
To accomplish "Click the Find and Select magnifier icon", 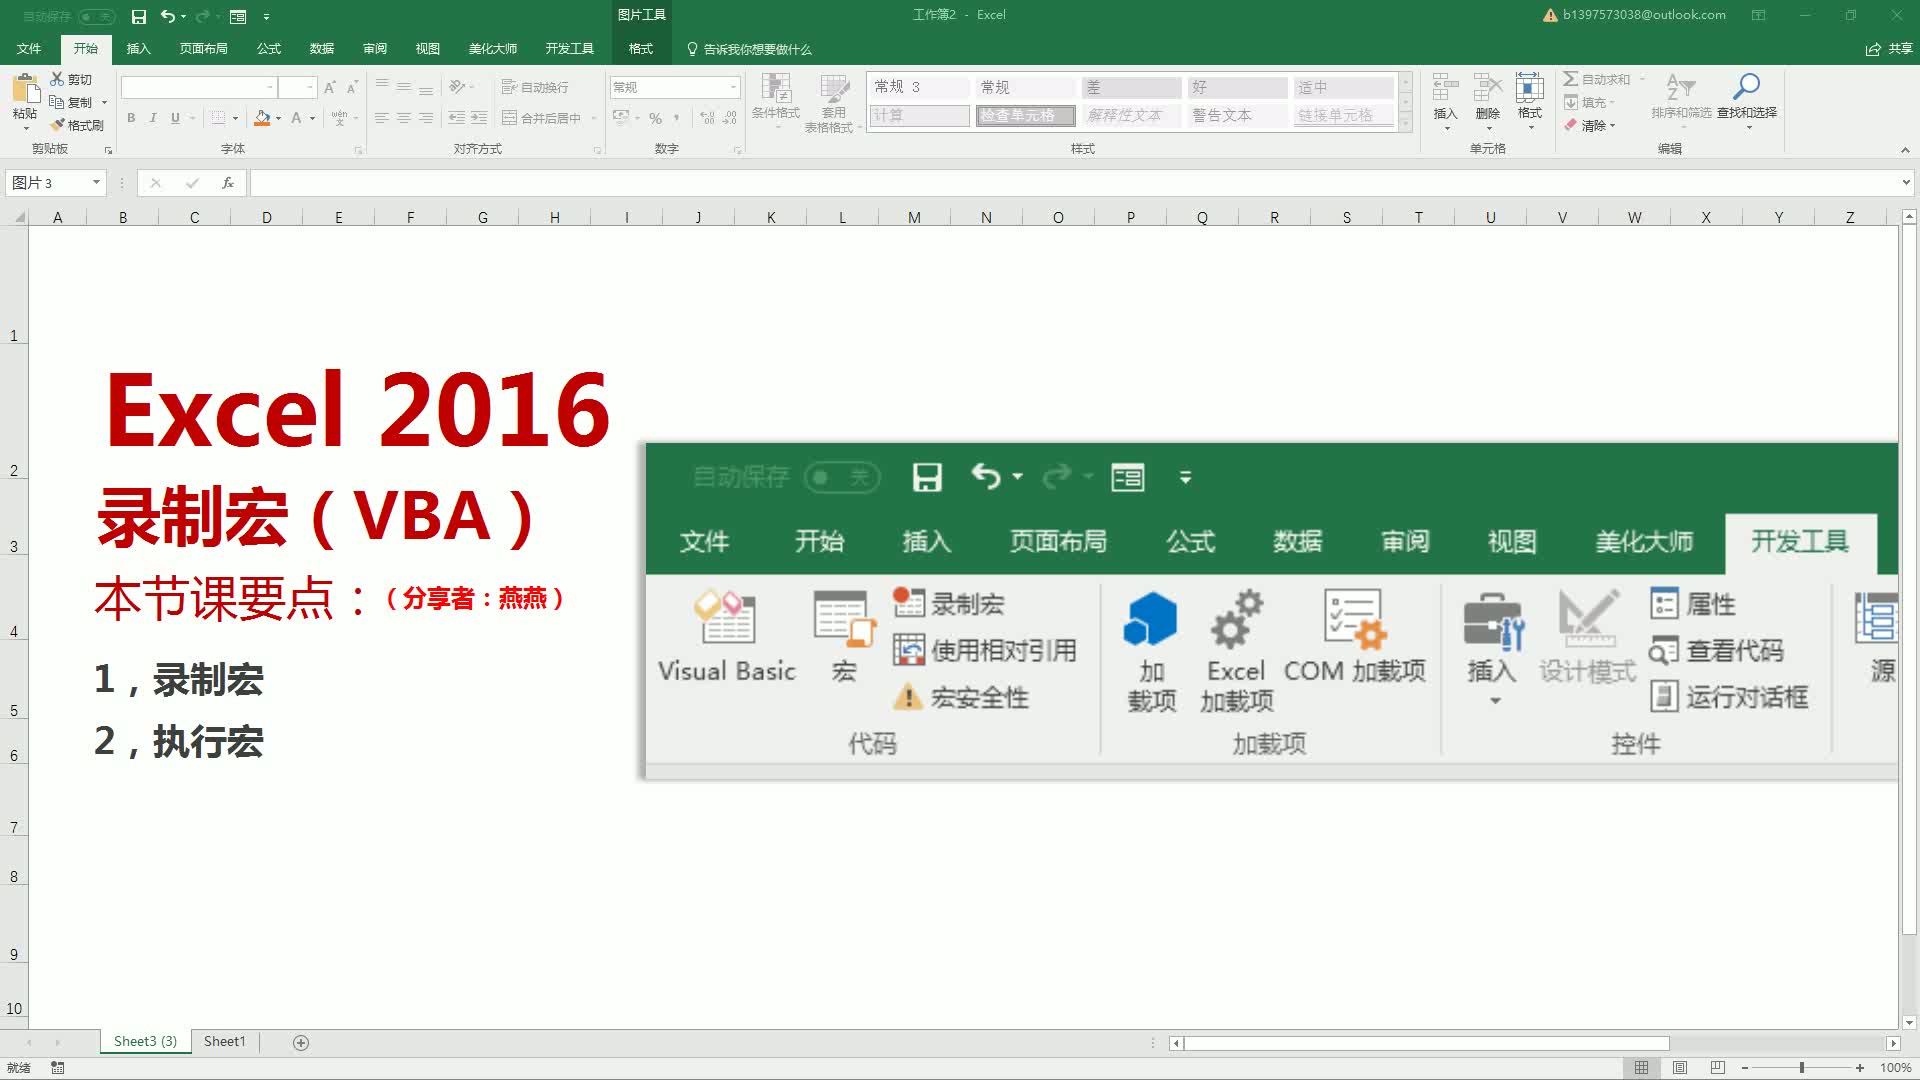I will tap(1747, 86).
